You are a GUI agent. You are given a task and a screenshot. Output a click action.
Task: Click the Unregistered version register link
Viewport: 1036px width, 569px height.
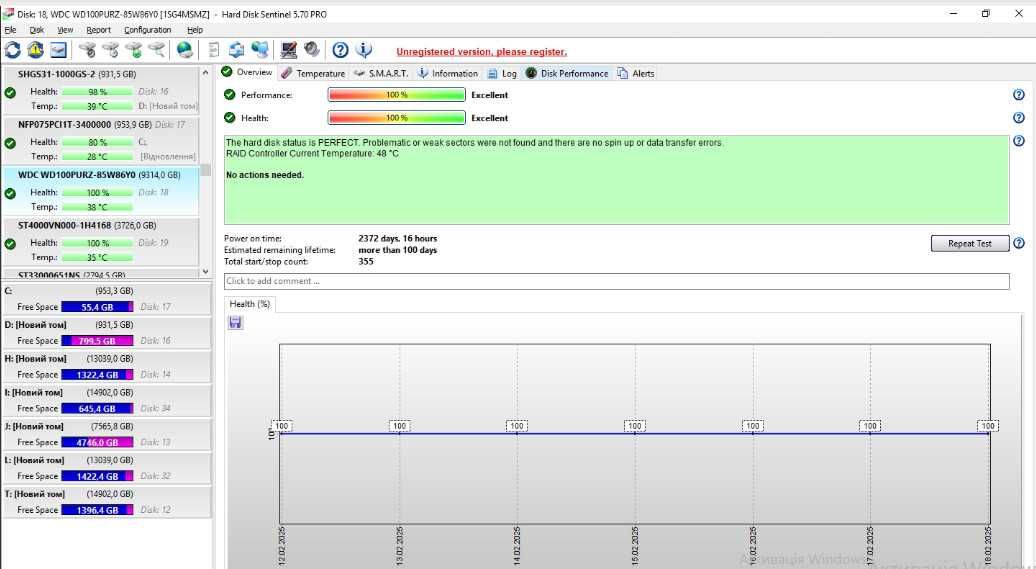pos(481,52)
